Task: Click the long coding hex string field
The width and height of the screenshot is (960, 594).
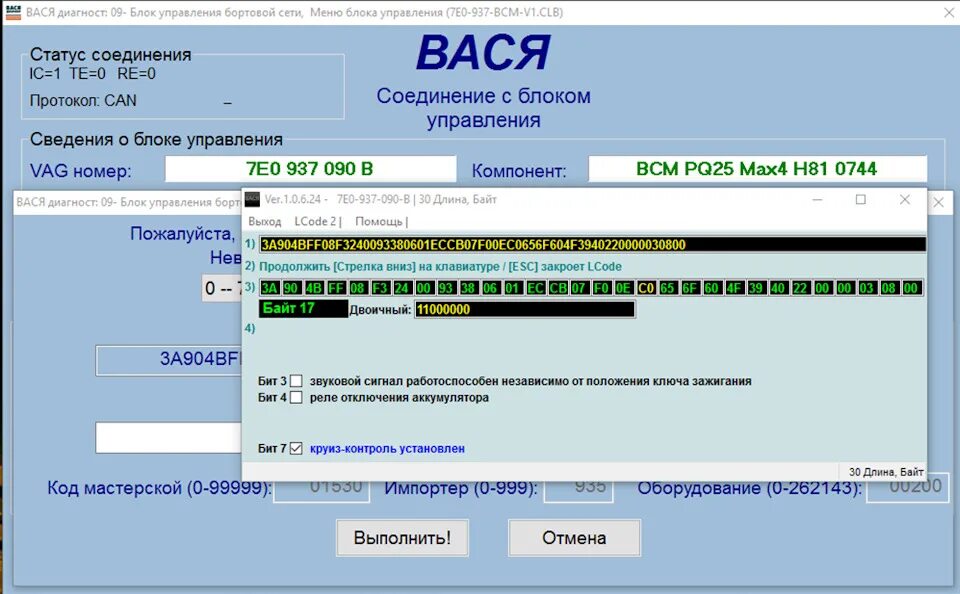Action: tap(592, 244)
